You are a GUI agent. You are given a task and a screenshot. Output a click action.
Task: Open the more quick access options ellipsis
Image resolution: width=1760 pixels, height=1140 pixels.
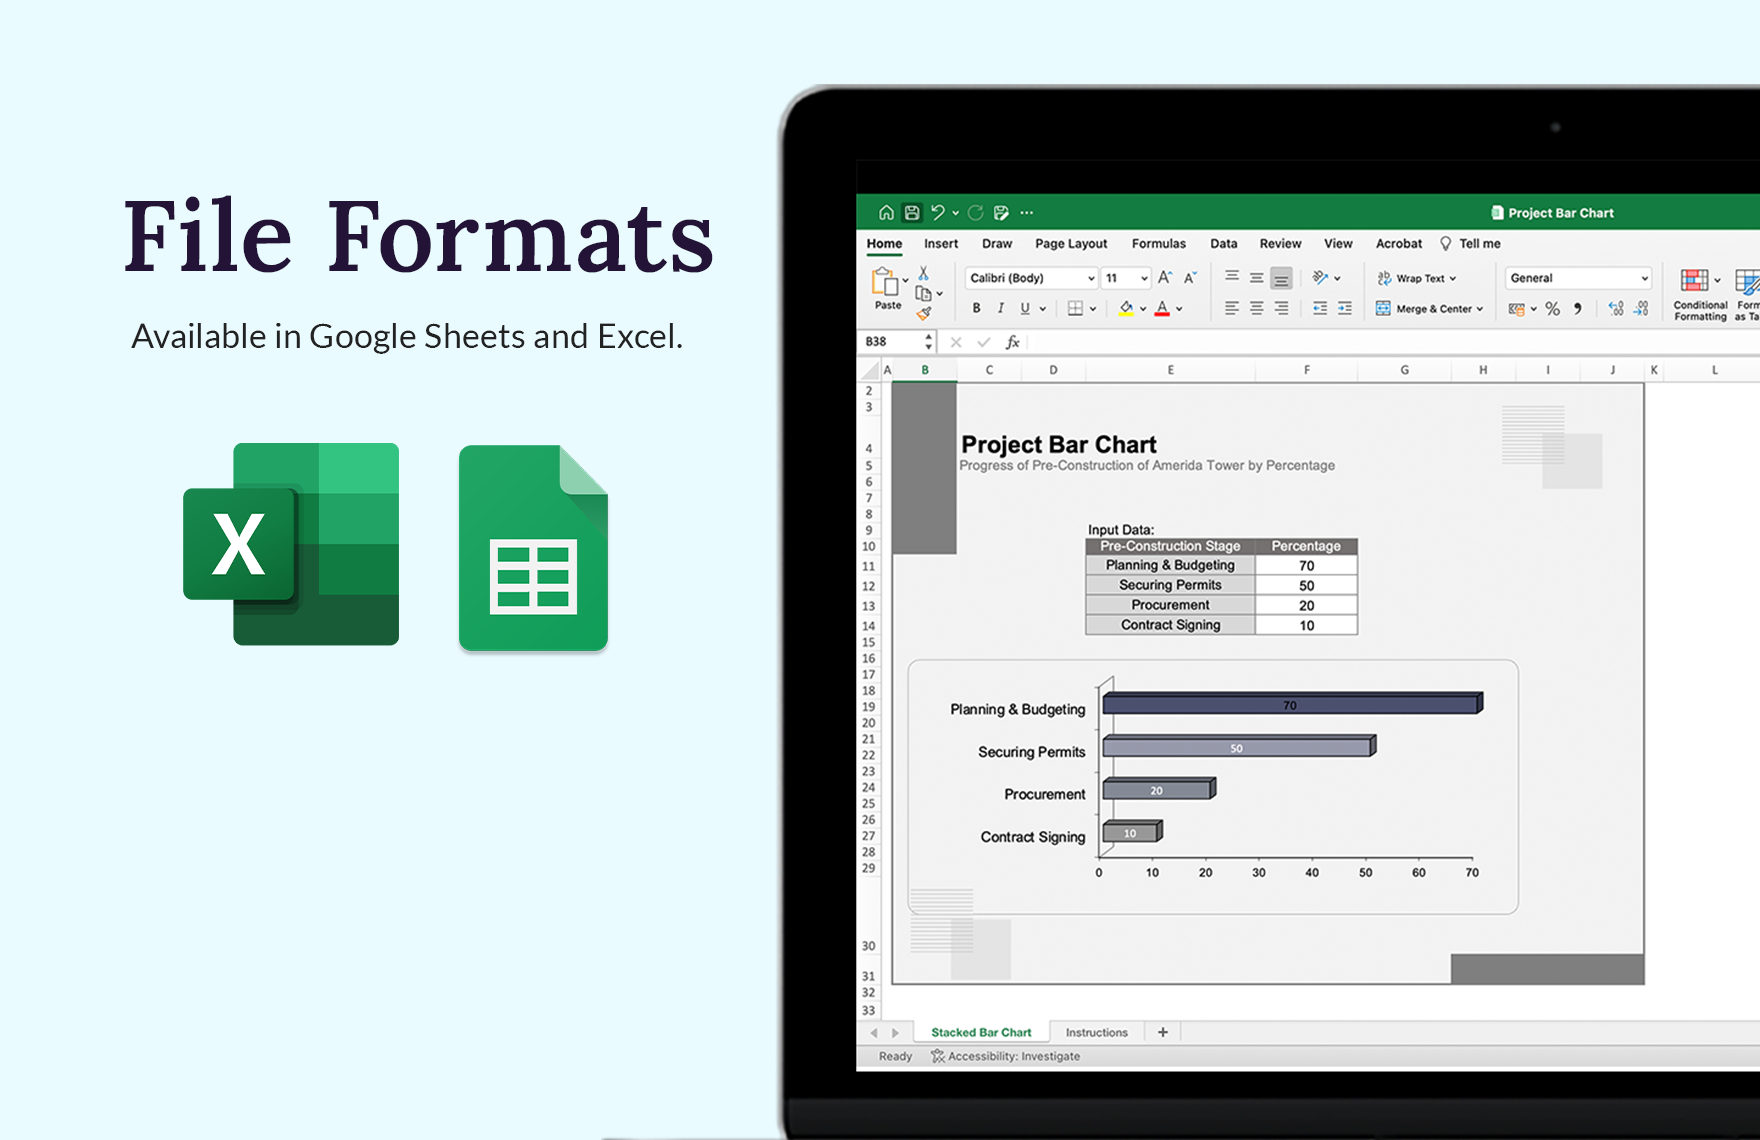[x=1027, y=212]
